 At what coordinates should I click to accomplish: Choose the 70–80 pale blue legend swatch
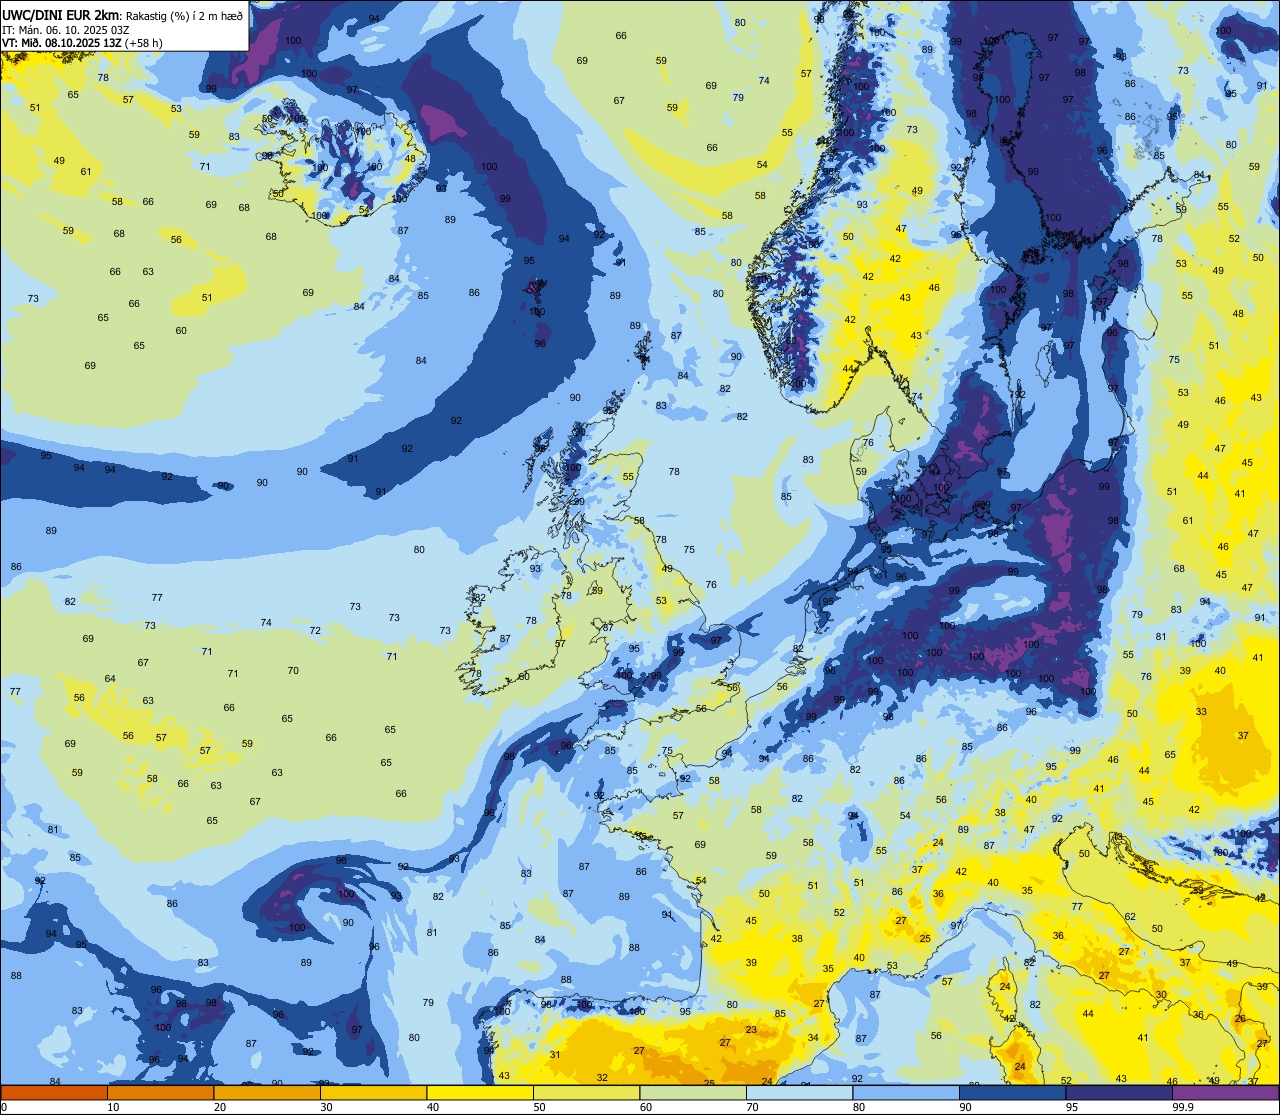click(799, 1092)
